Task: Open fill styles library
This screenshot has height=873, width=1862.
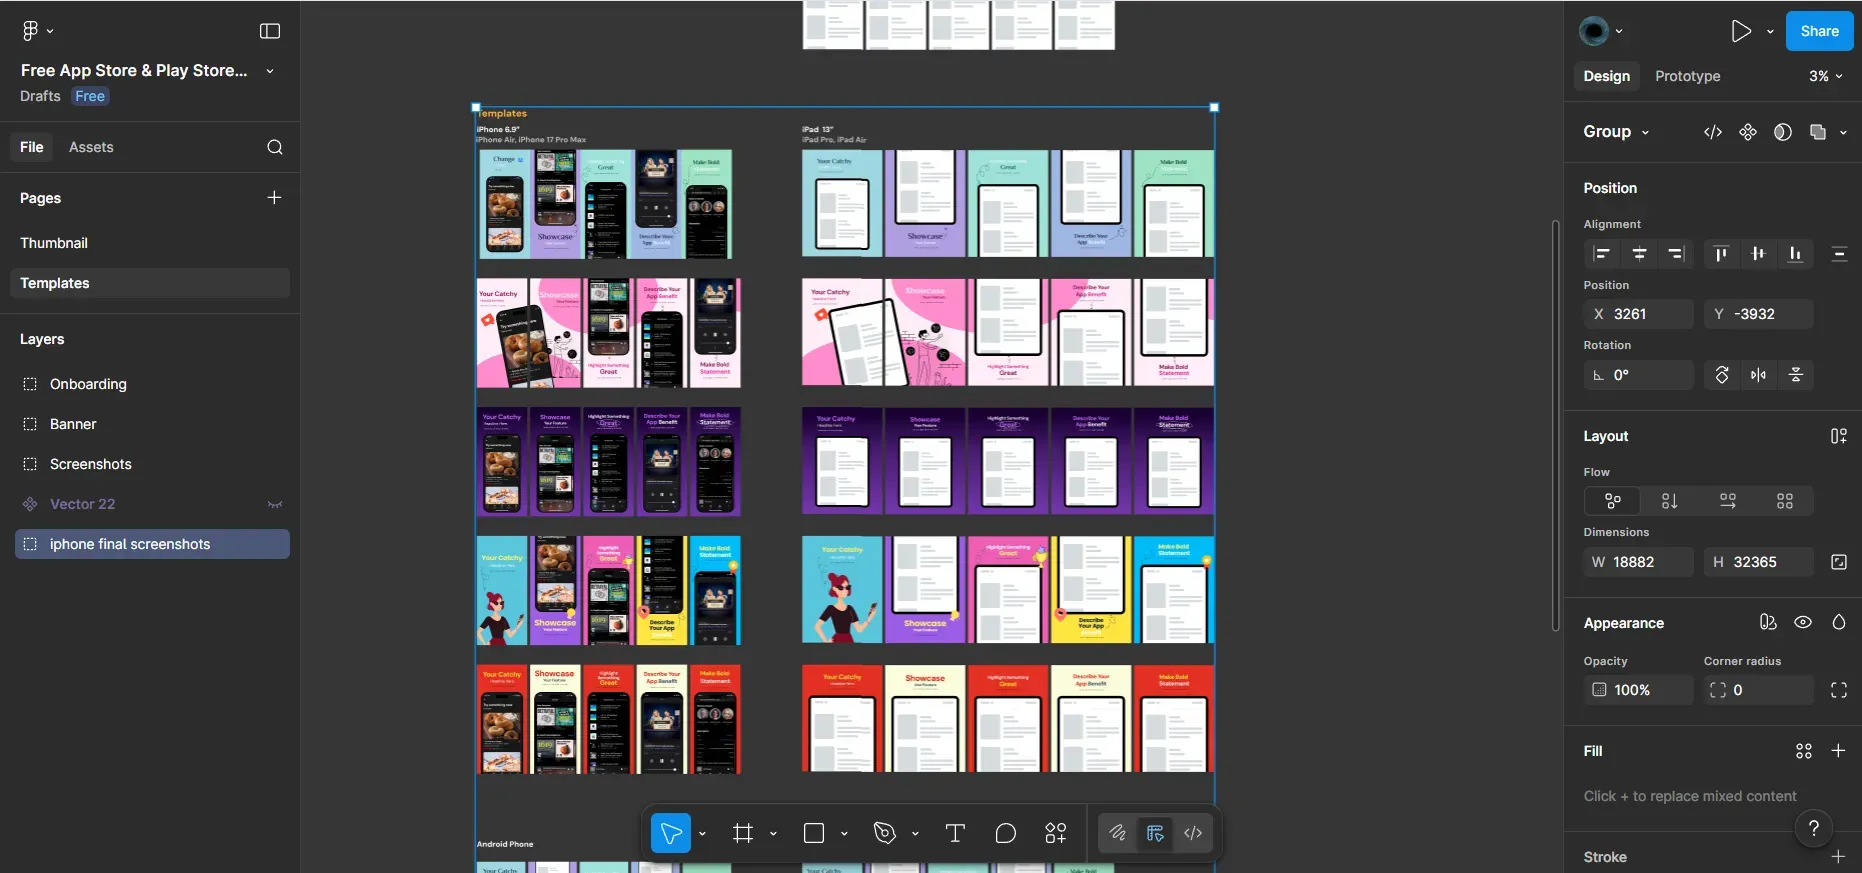Action: pyautogui.click(x=1804, y=751)
